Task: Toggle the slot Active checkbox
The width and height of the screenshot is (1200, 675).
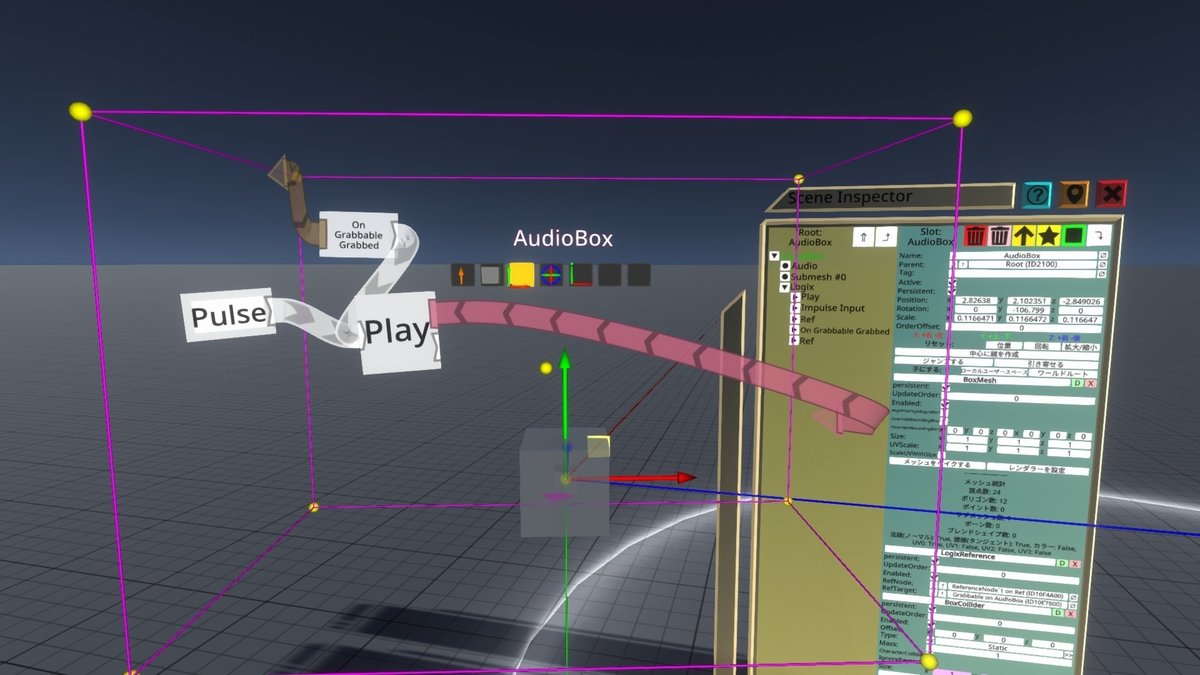Action: (953, 283)
